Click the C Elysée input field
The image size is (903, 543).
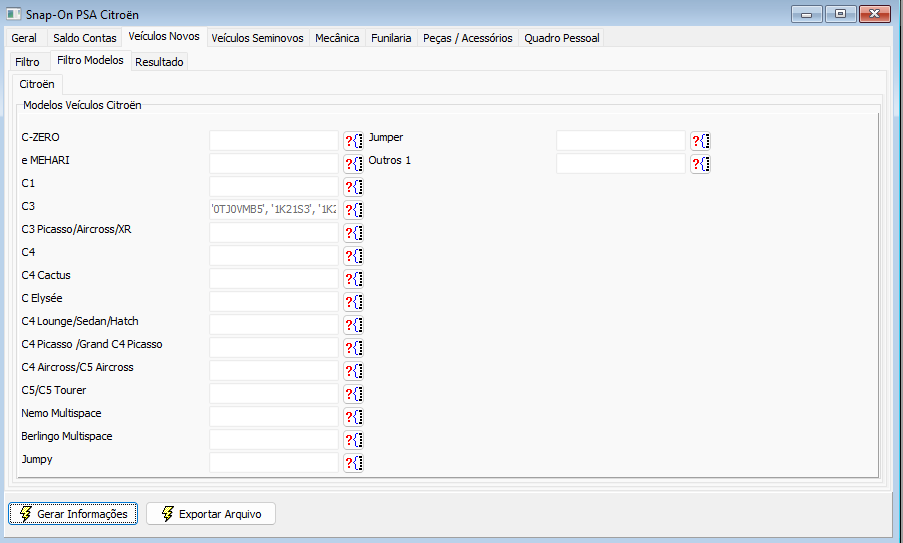point(274,302)
